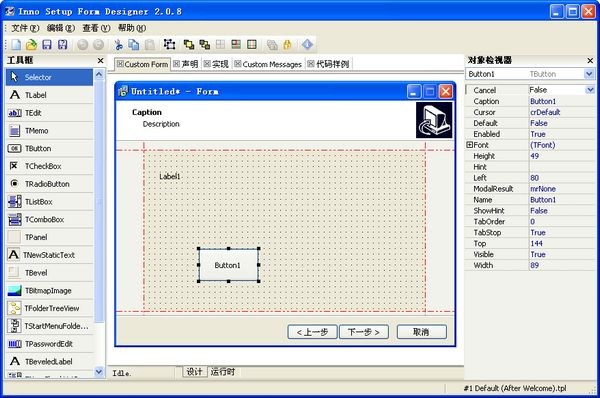Select Button1 on the form canvas
Screen dimensions: 600x398
[x=228, y=265]
